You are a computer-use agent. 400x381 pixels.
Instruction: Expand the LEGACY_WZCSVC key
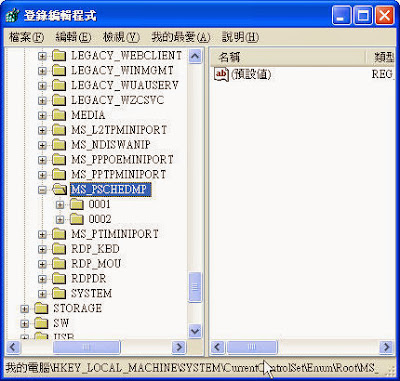42,100
